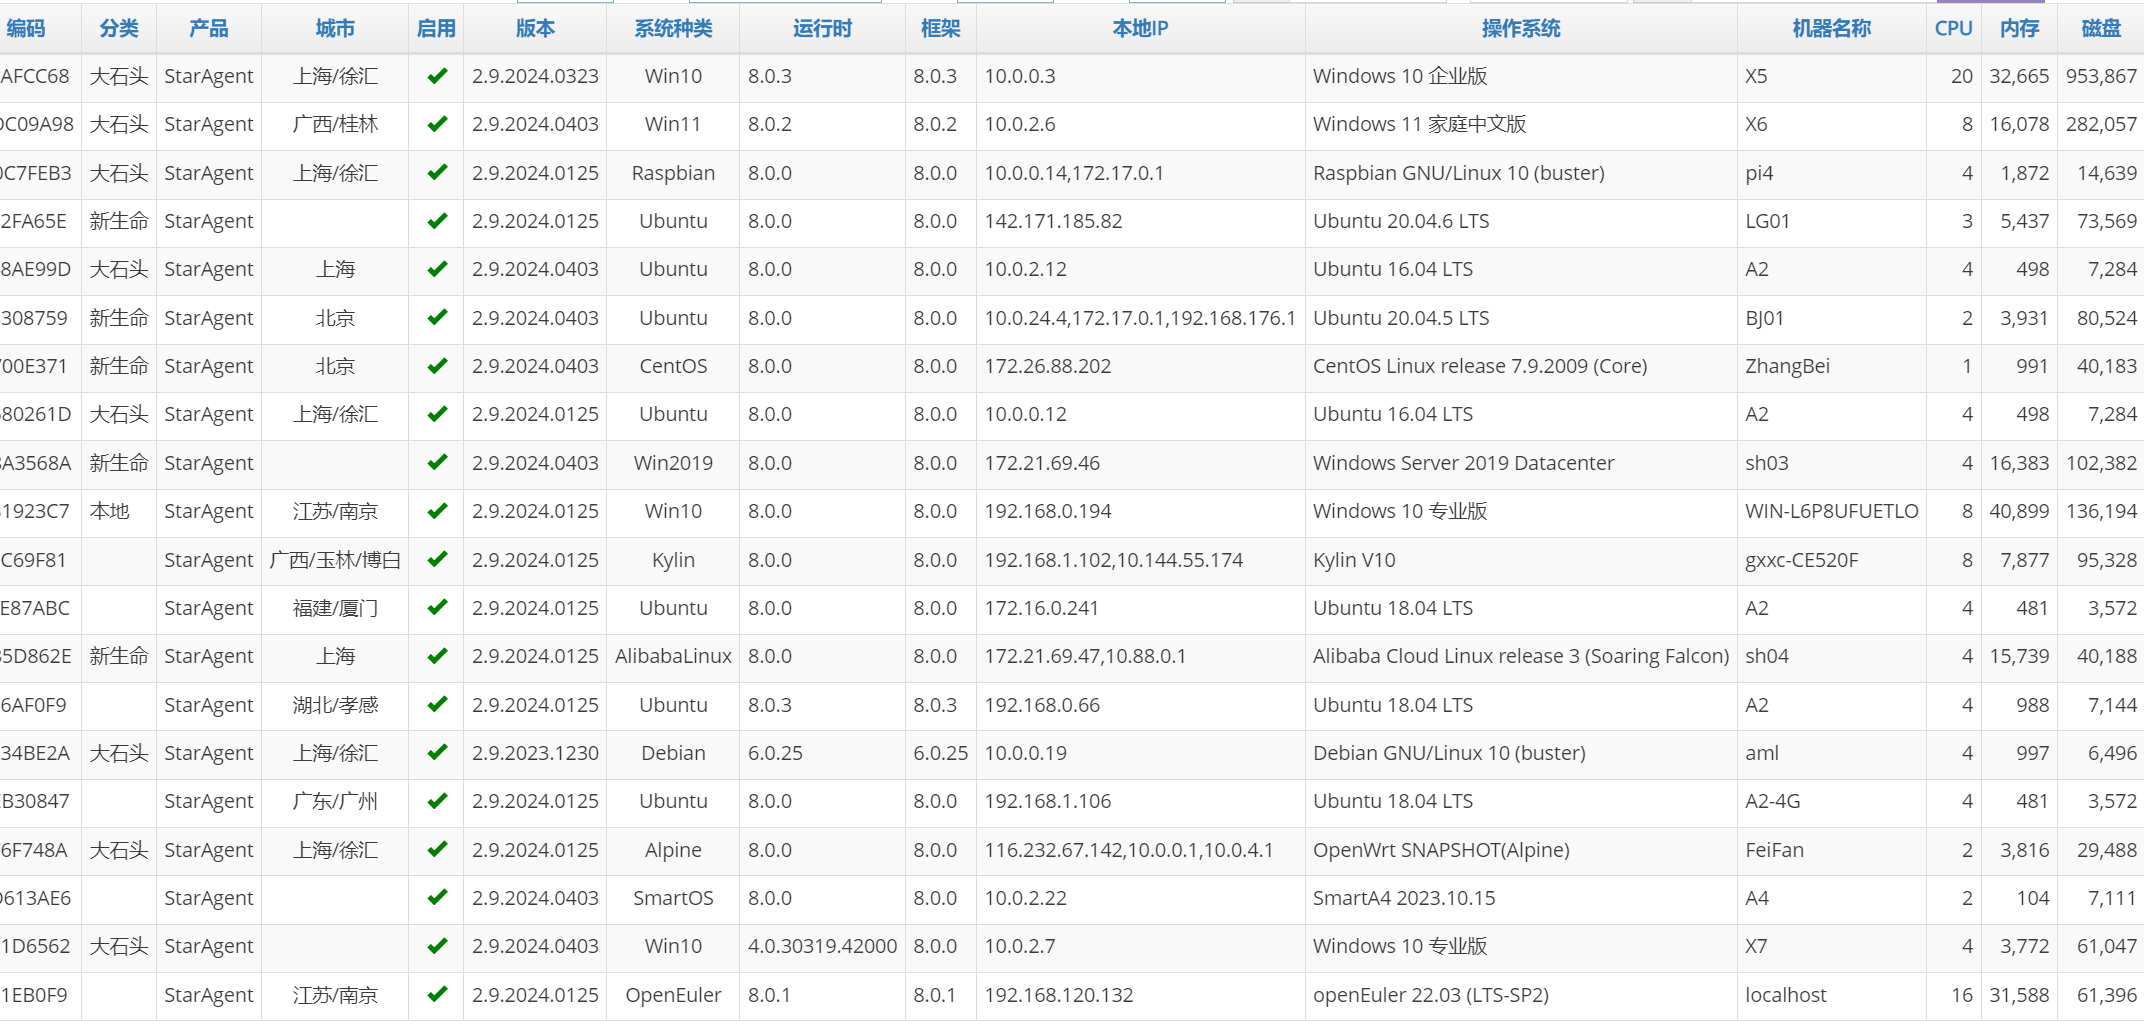The width and height of the screenshot is (2145, 1025).
Task: Click the 机器名称 column header
Action: coord(1831,29)
